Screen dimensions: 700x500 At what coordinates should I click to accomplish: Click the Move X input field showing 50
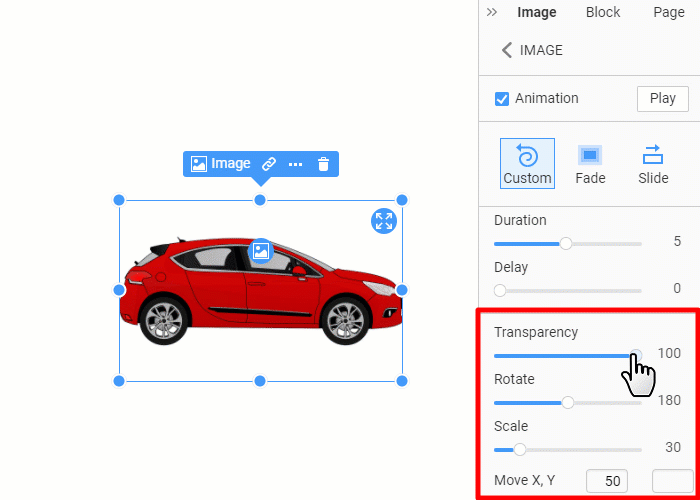607,481
